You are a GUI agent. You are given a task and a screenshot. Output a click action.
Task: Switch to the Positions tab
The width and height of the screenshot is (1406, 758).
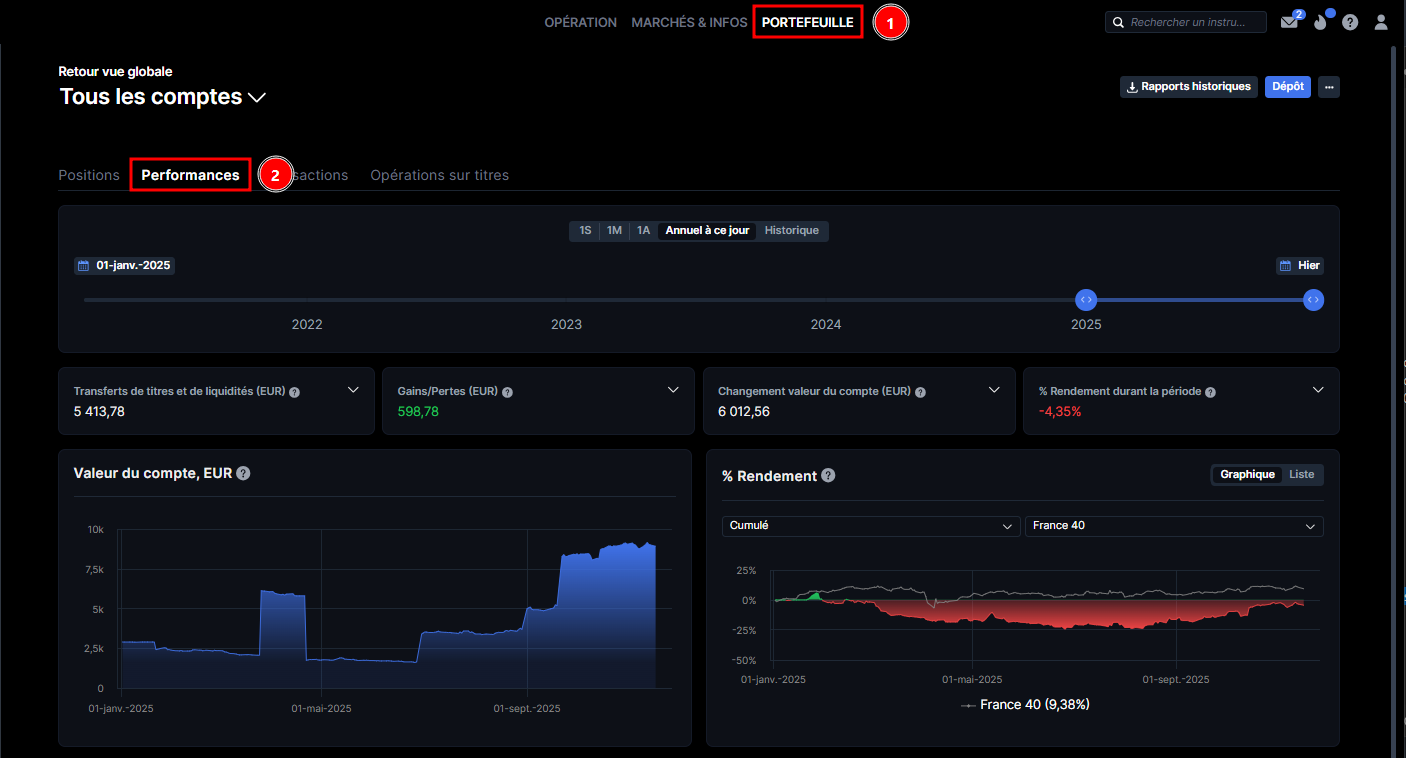[89, 175]
